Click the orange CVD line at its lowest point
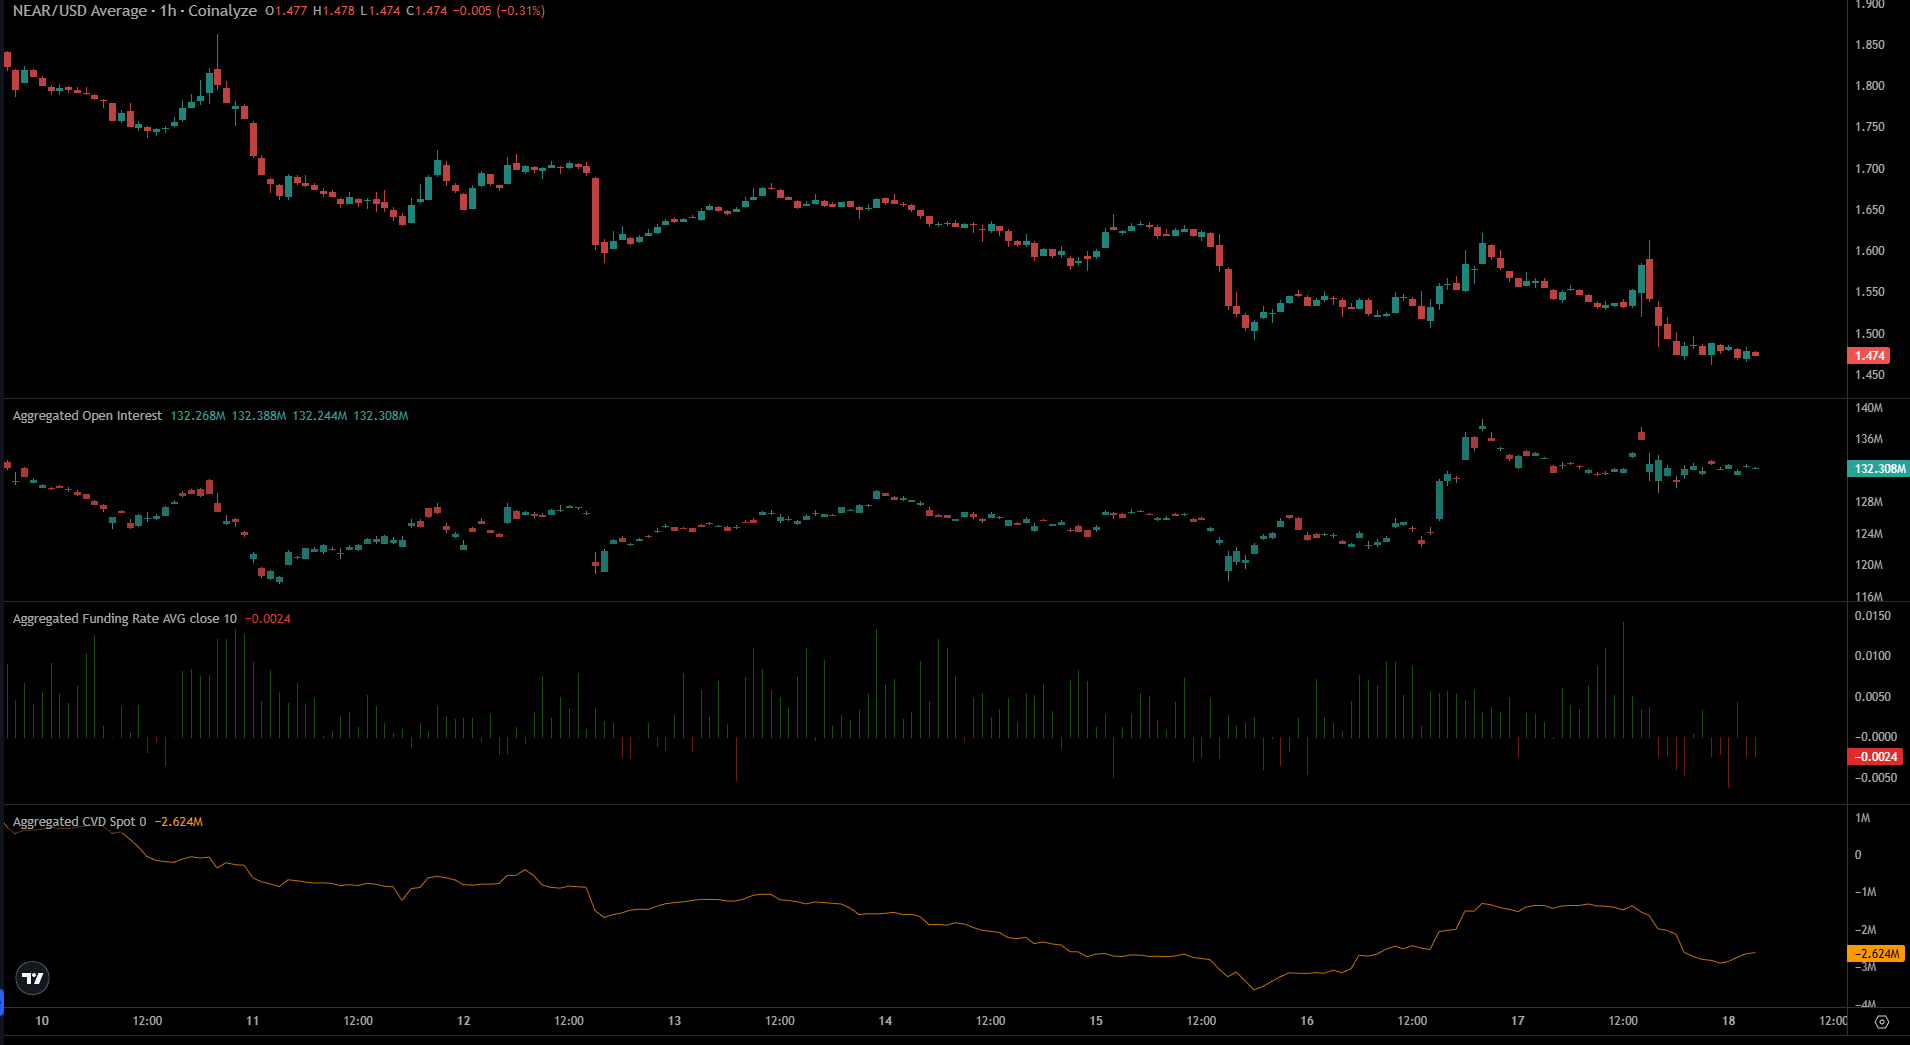The image size is (1910, 1045). coord(1255,990)
